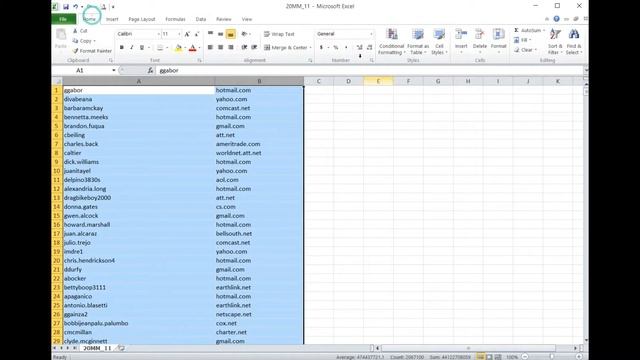This screenshot has width=640, height=360.
Task: Open Sort & Filter menu
Action: 555,42
